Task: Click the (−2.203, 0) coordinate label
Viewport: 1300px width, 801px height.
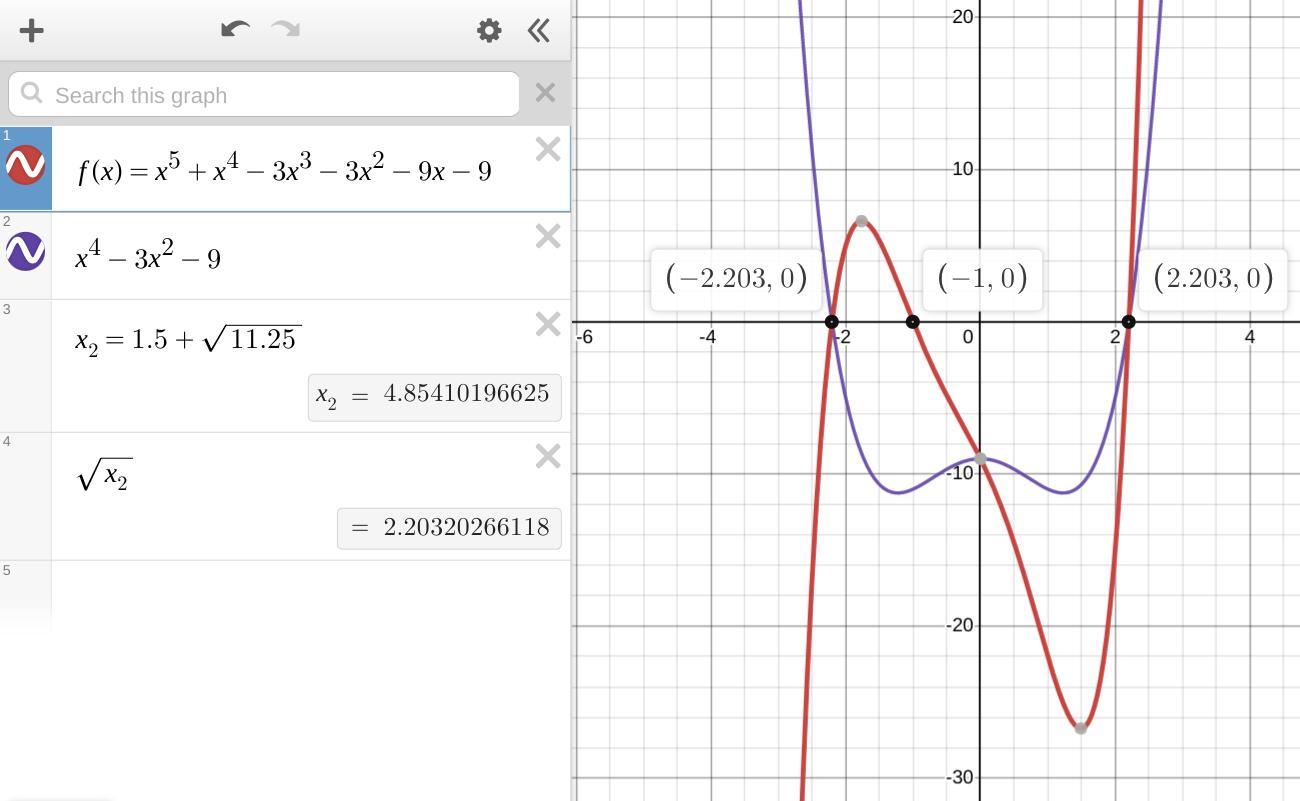Action: (736, 278)
